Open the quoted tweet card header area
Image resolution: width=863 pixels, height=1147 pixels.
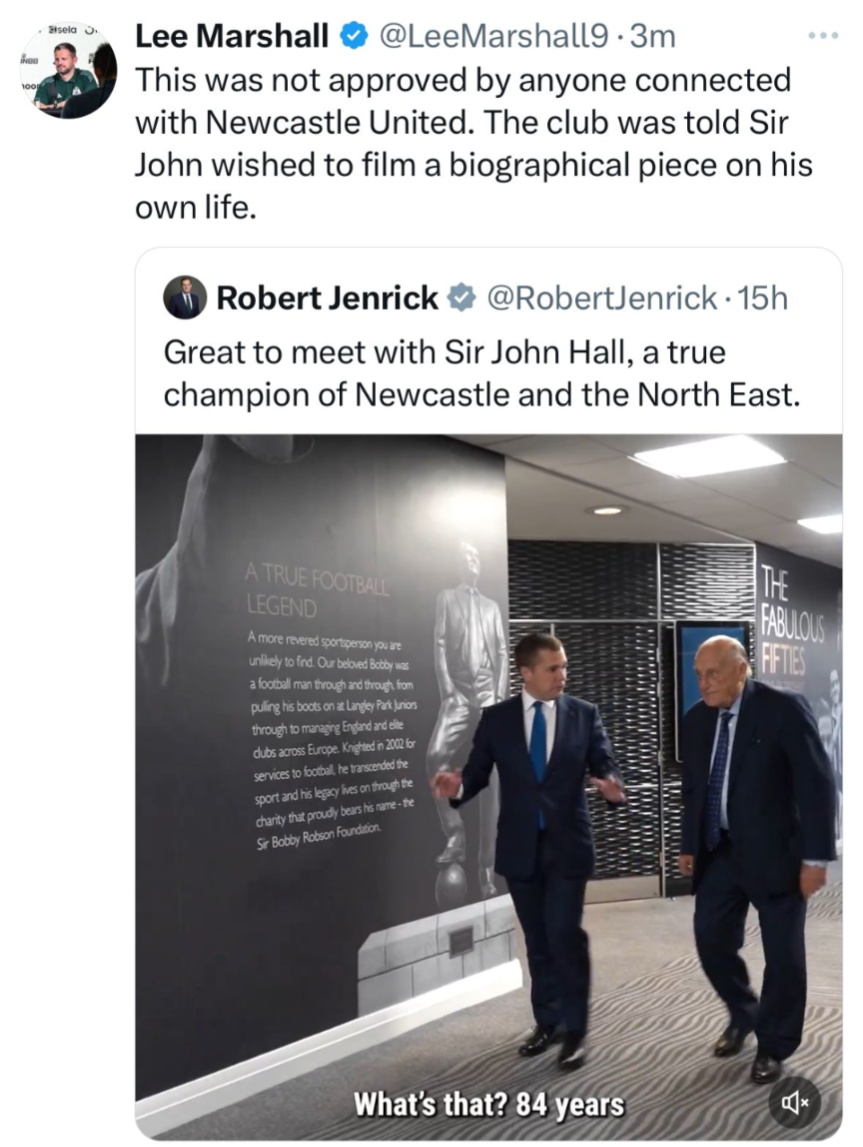click(489, 298)
